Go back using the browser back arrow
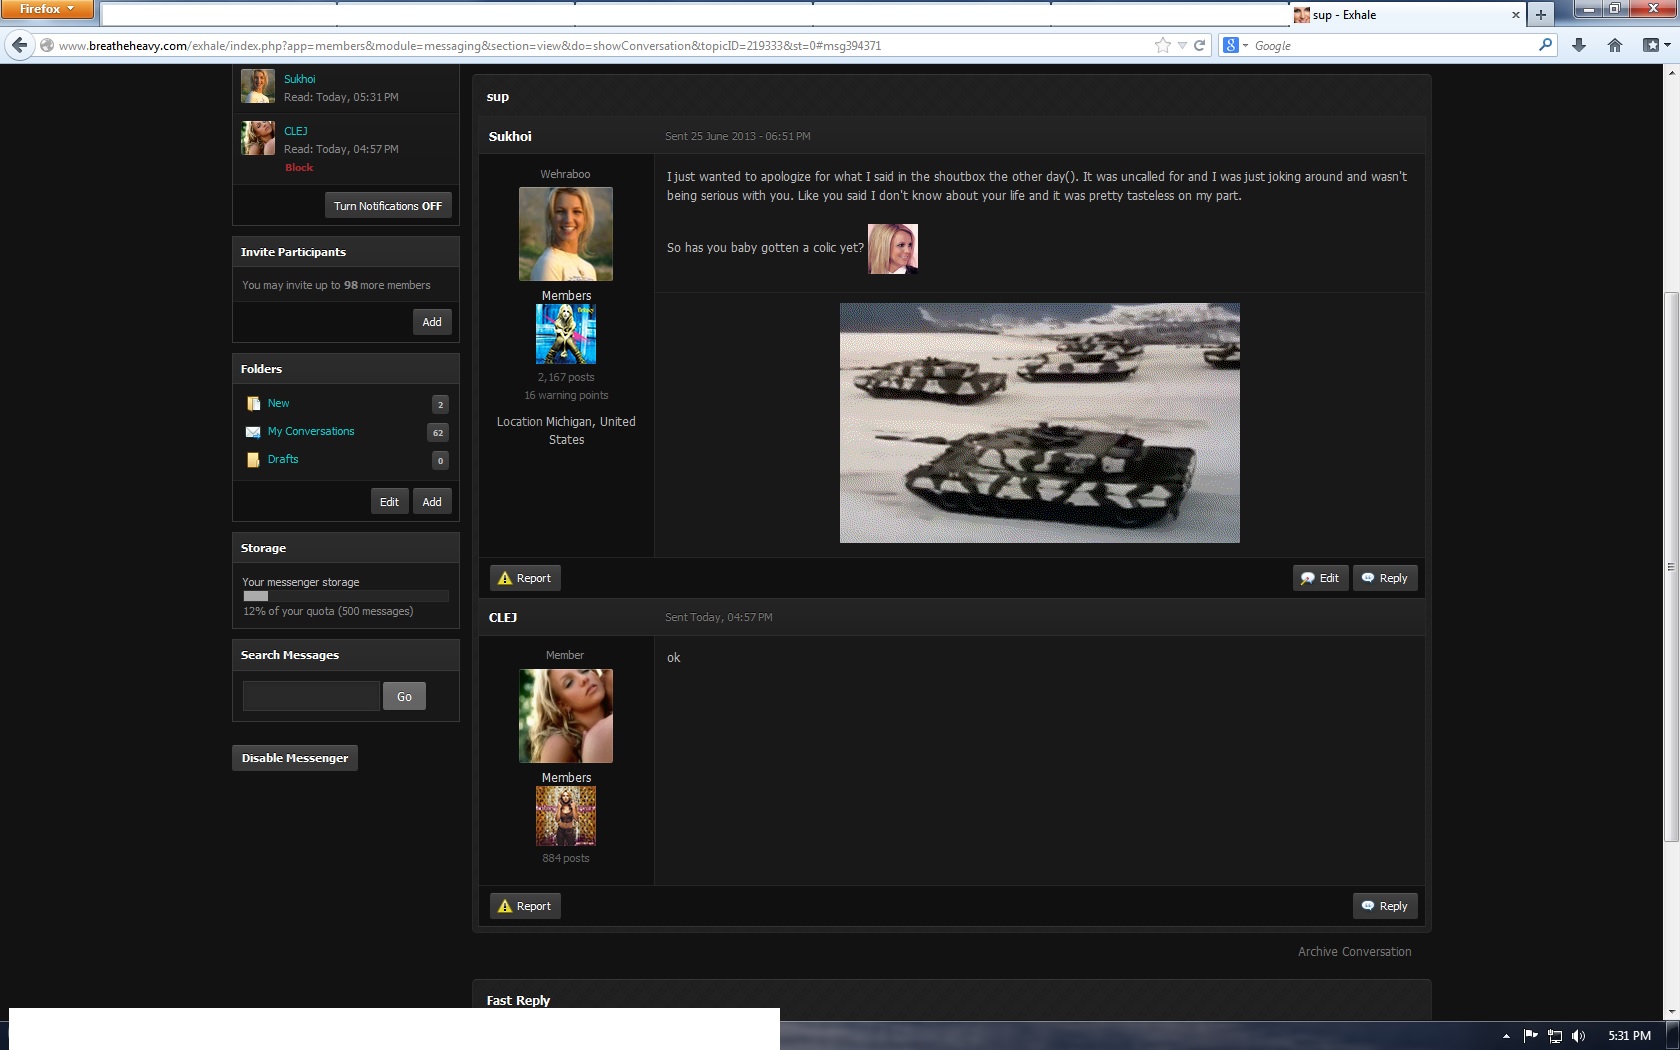The height and width of the screenshot is (1050, 1680). [19, 45]
